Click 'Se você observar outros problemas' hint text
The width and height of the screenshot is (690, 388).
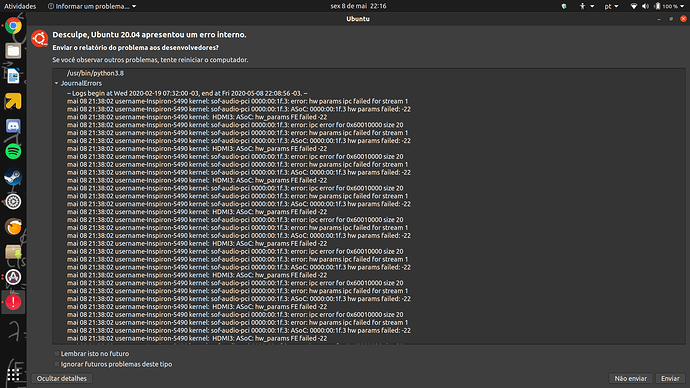coord(150,60)
